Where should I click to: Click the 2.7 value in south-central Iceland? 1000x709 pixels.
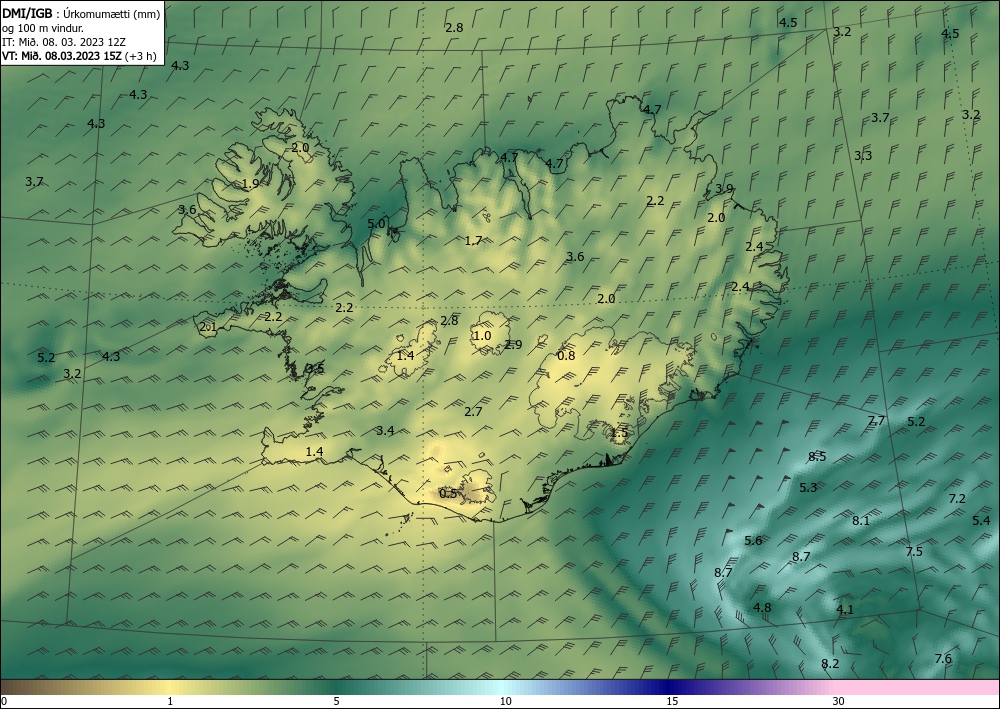tap(473, 412)
